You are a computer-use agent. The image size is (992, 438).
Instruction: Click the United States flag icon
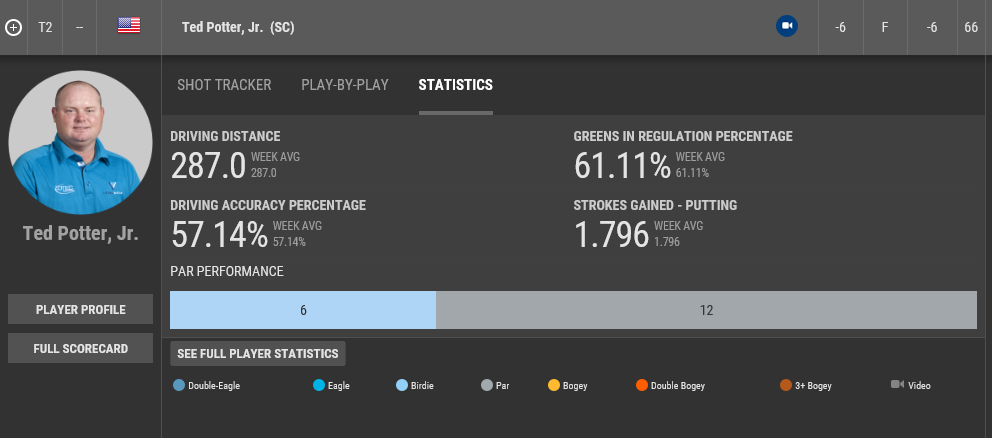129,27
